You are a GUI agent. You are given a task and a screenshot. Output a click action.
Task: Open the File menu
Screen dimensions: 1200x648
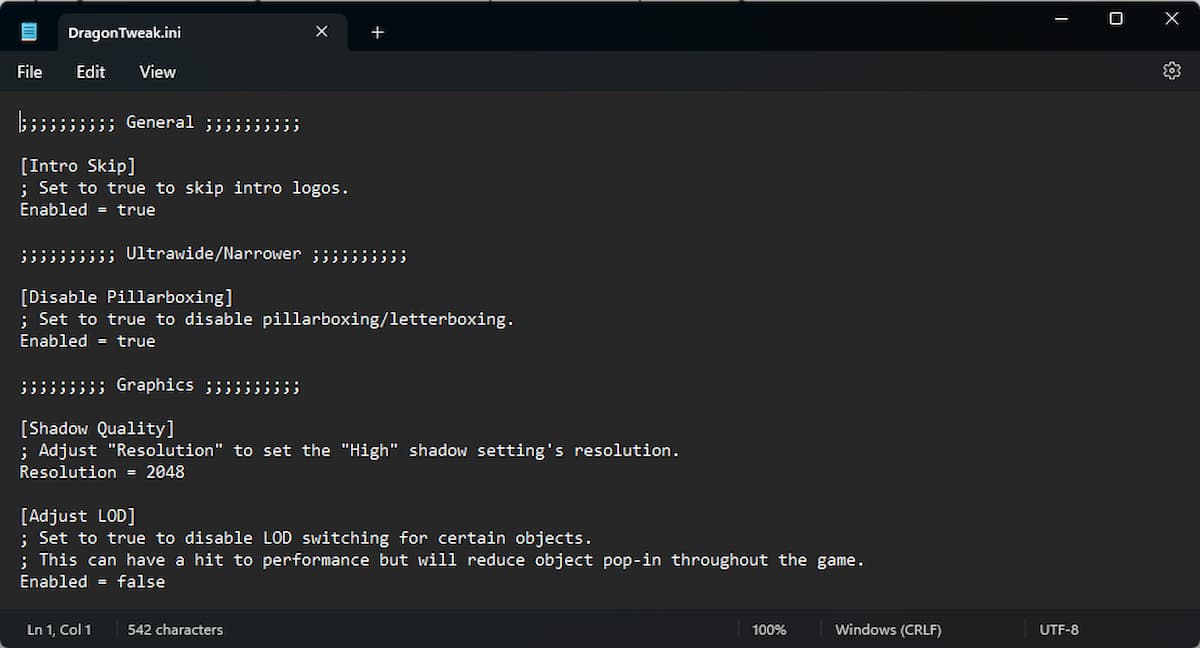[30, 72]
